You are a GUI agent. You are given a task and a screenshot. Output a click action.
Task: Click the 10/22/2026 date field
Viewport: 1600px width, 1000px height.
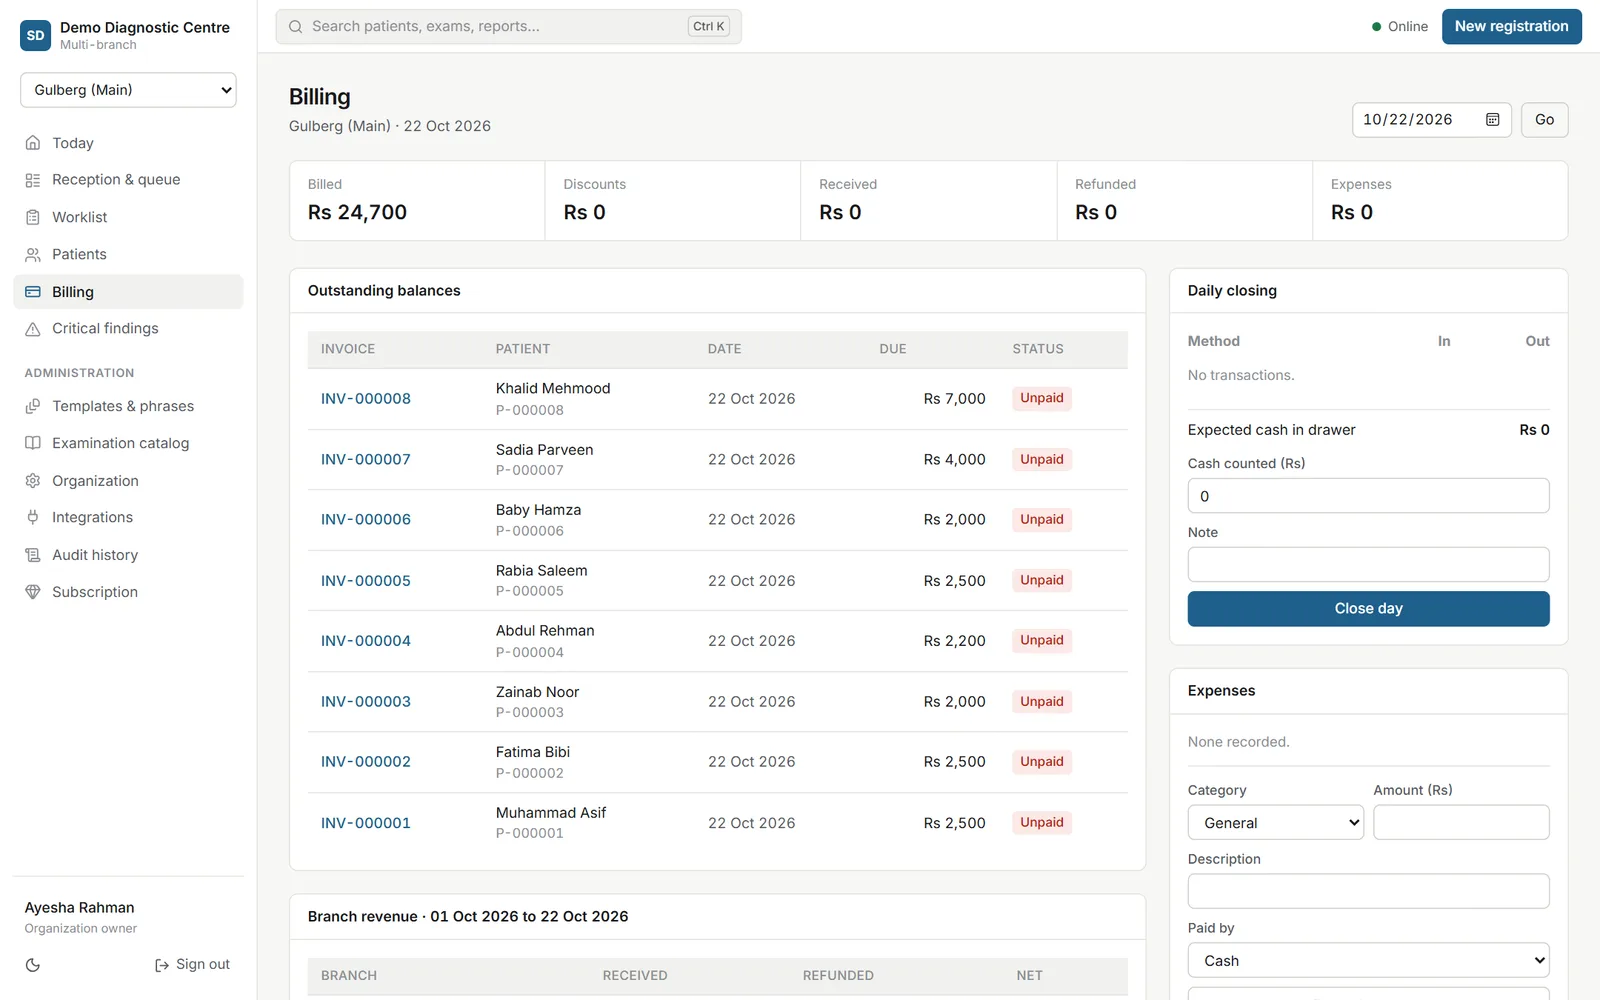[1431, 119]
